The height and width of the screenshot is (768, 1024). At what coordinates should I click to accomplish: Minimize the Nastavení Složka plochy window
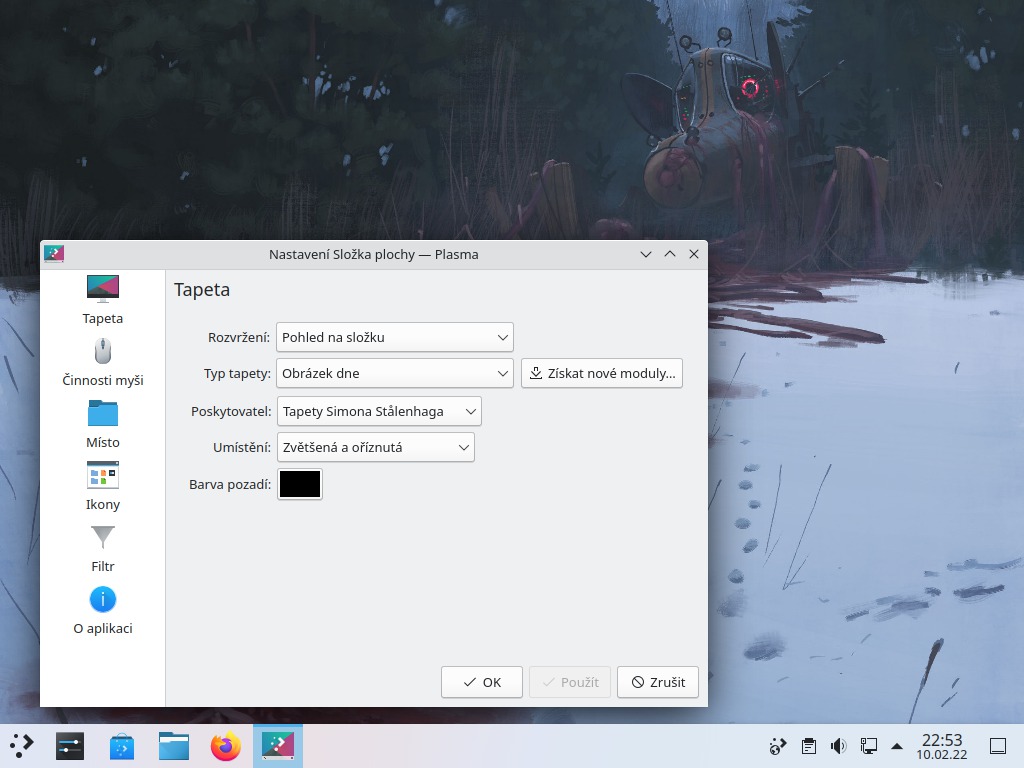pos(646,254)
